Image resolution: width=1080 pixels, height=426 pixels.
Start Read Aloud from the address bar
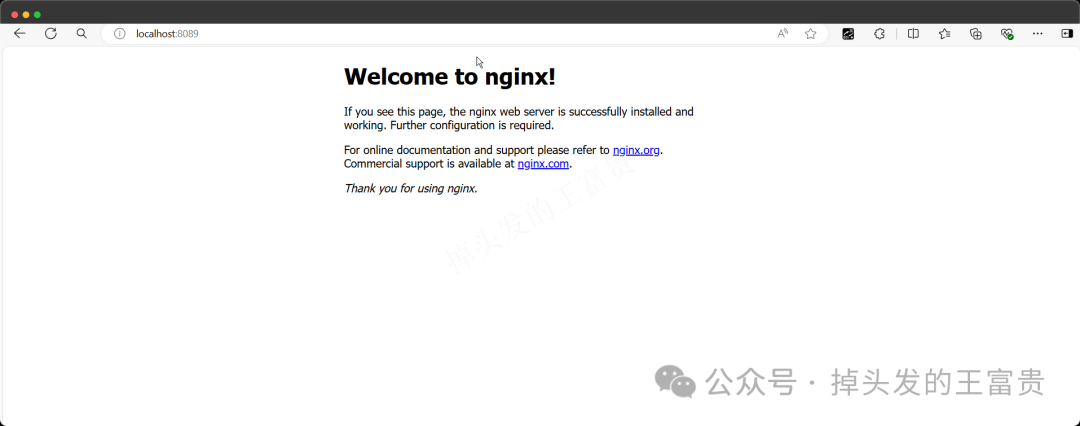pyautogui.click(x=782, y=33)
